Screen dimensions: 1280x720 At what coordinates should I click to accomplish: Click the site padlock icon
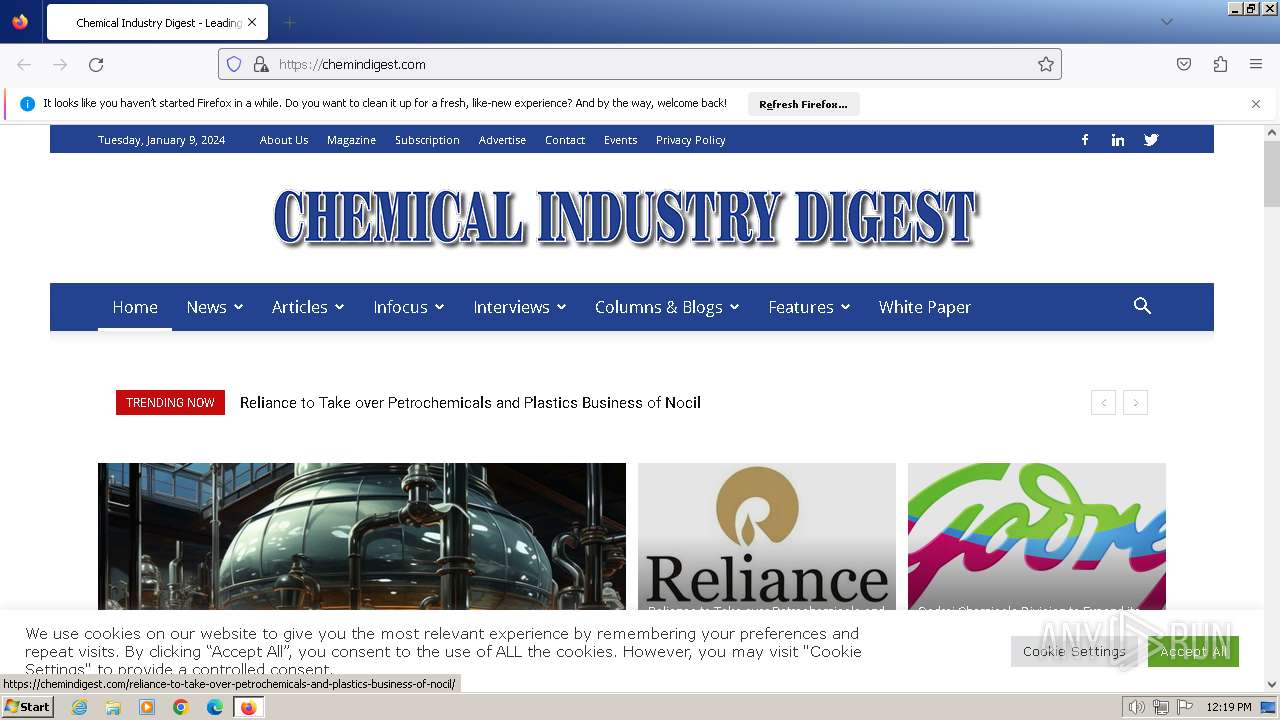point(260,64)
